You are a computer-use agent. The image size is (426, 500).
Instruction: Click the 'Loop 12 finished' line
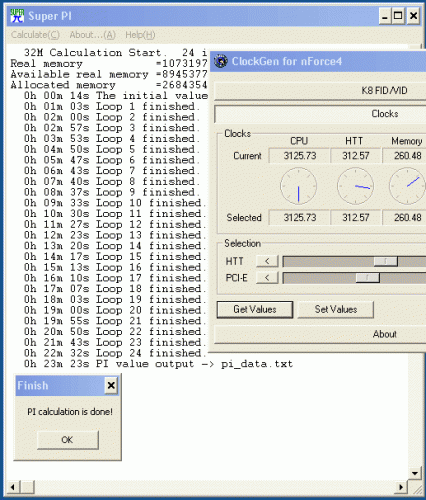[x=115, y=225]
